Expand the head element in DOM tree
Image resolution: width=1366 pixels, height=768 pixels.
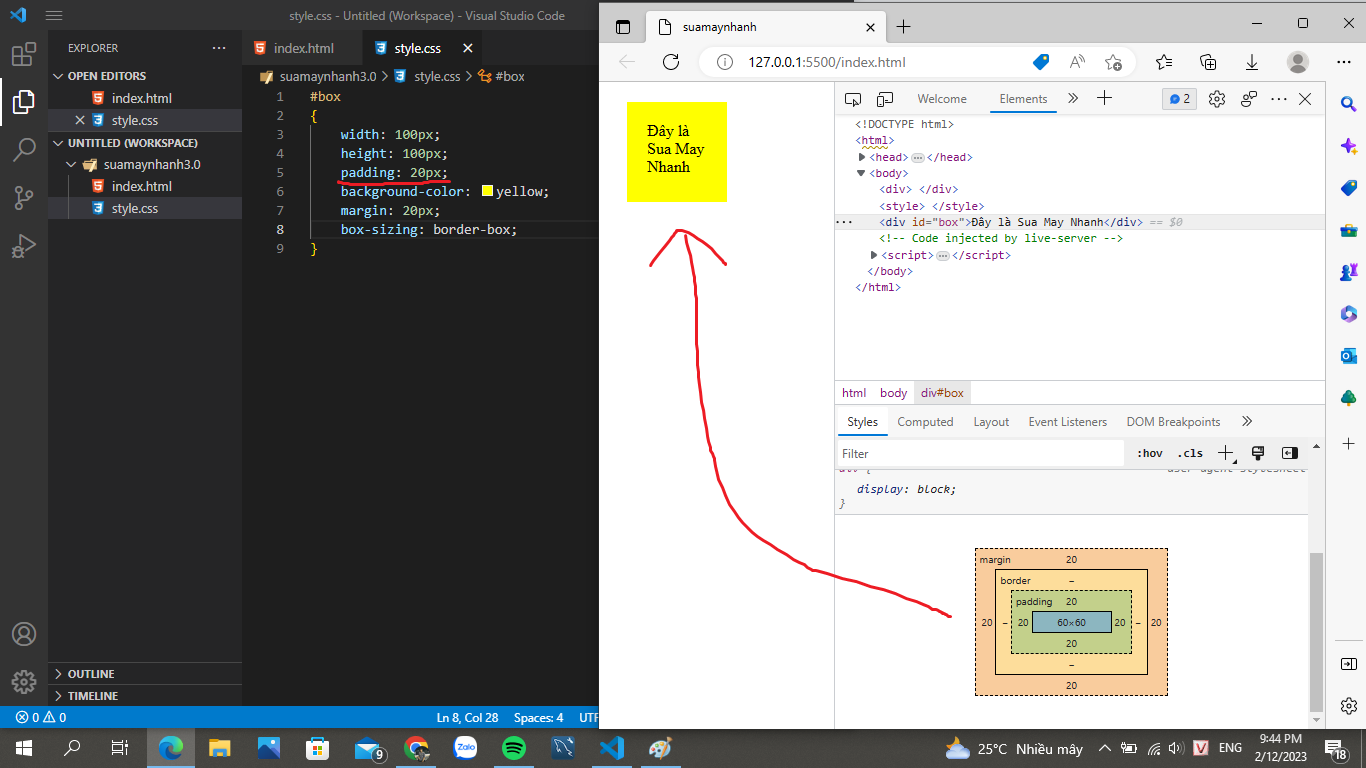tap(862, 157)
